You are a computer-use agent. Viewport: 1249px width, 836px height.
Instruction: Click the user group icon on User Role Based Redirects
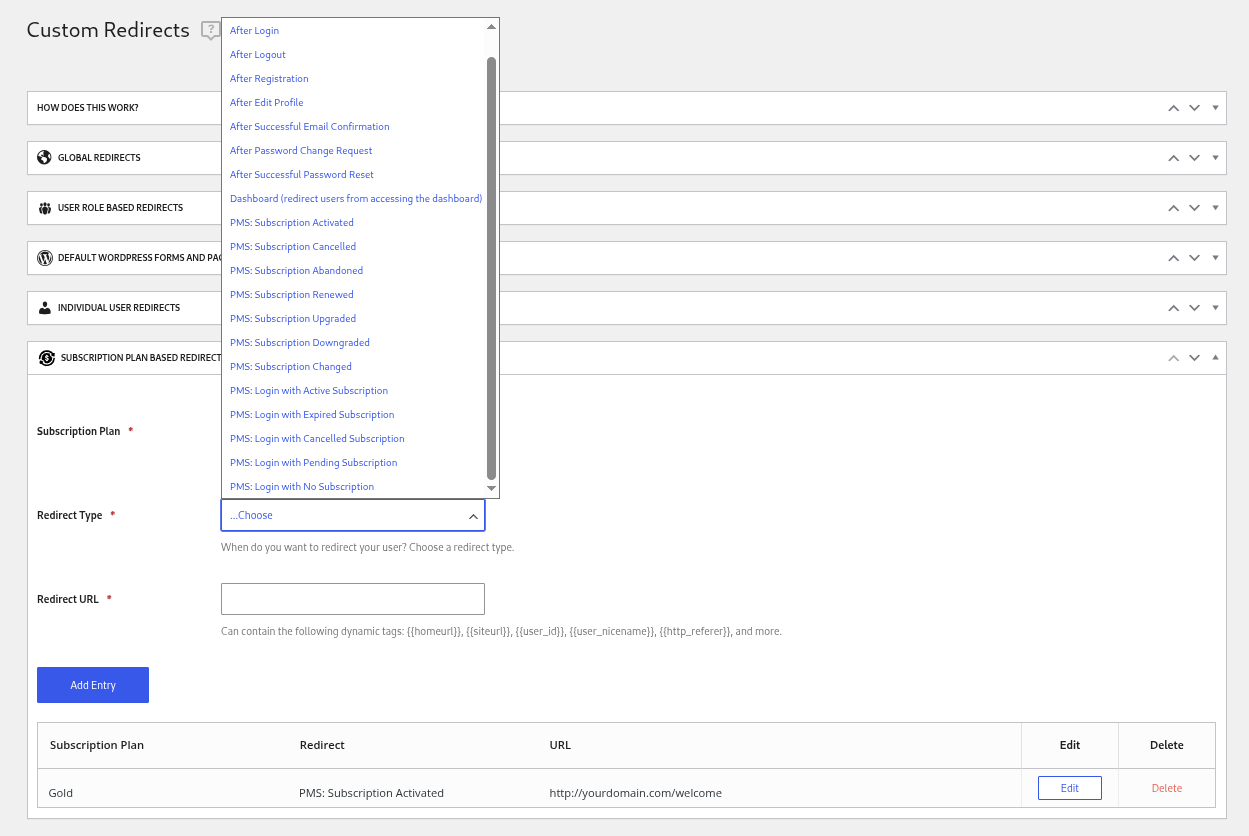tap(44, 207)
